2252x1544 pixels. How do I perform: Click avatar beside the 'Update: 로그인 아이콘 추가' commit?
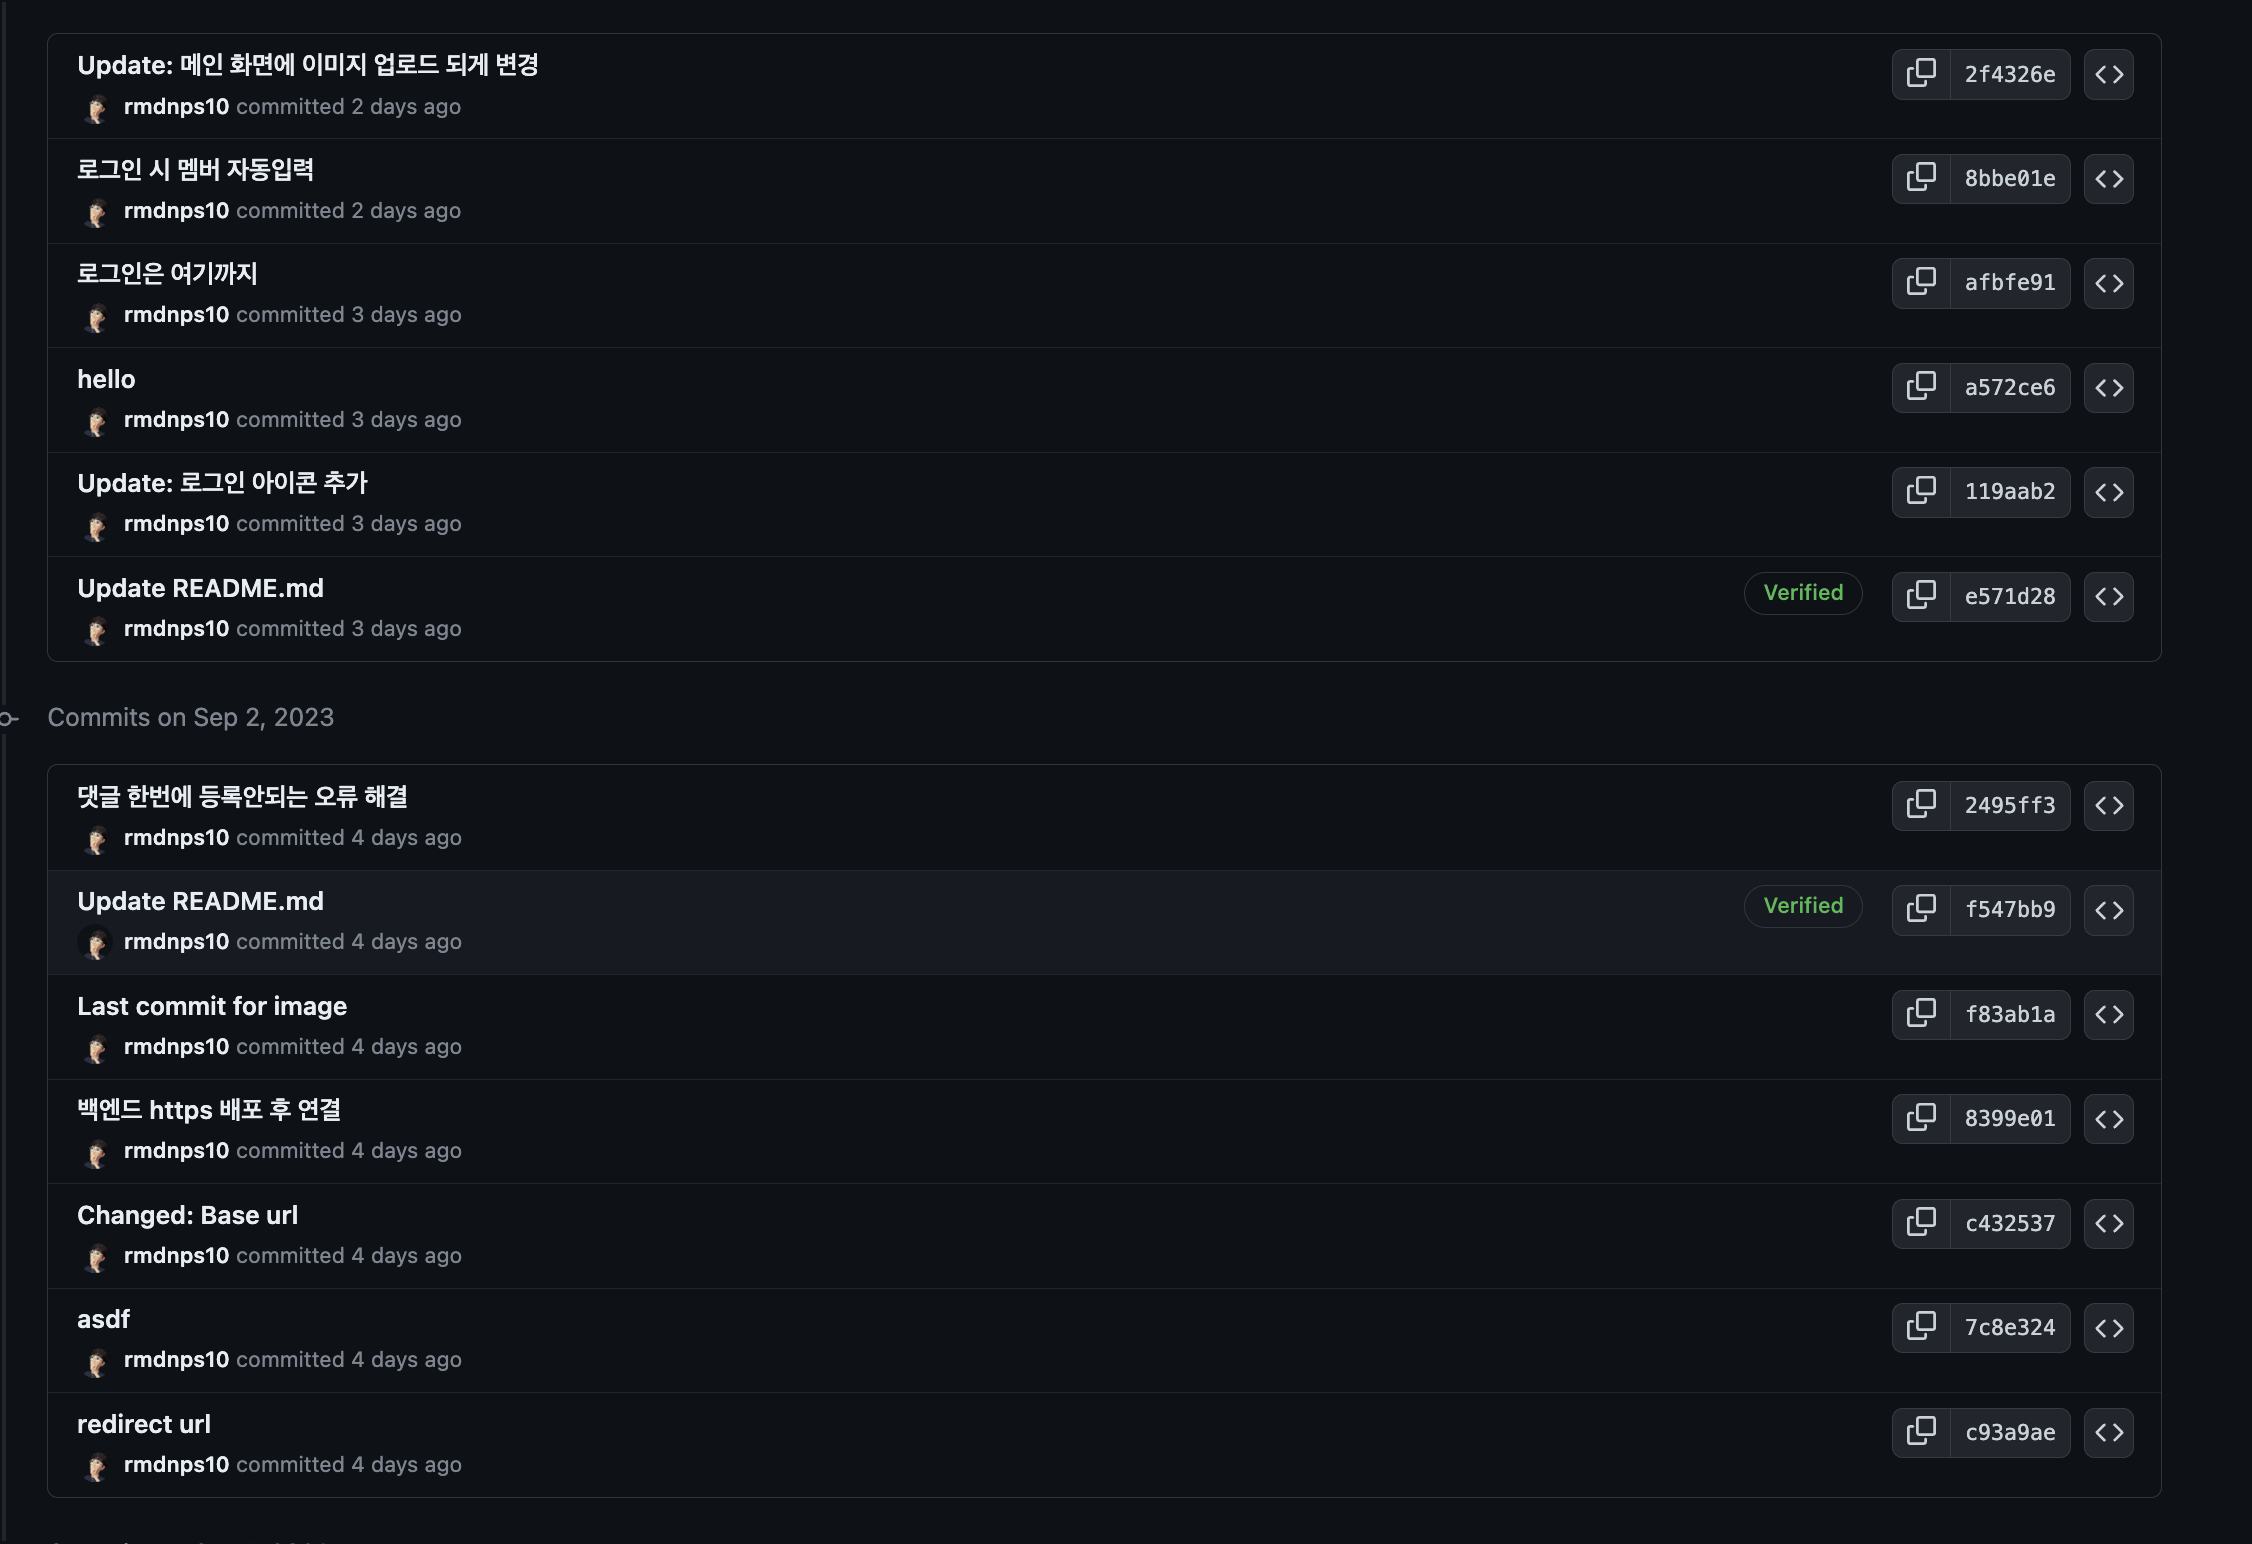click(96, 526)
